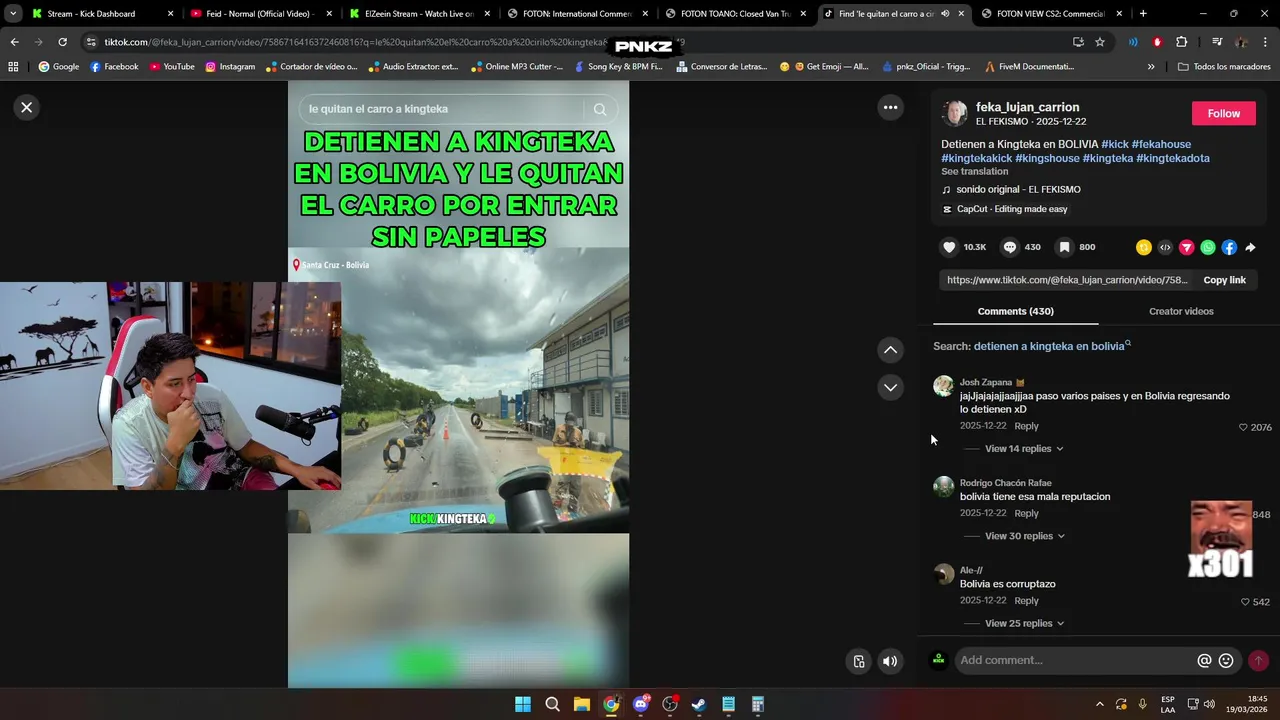Go to previous video with up arrow
This screenshot has width=1280, height=720.
[890, 350]
